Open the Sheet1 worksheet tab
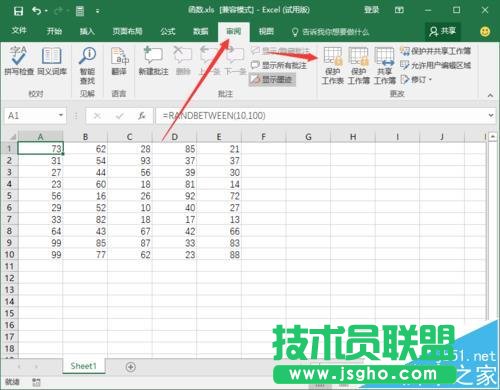Viewport: 500px width, 390px height. [83, 366]
